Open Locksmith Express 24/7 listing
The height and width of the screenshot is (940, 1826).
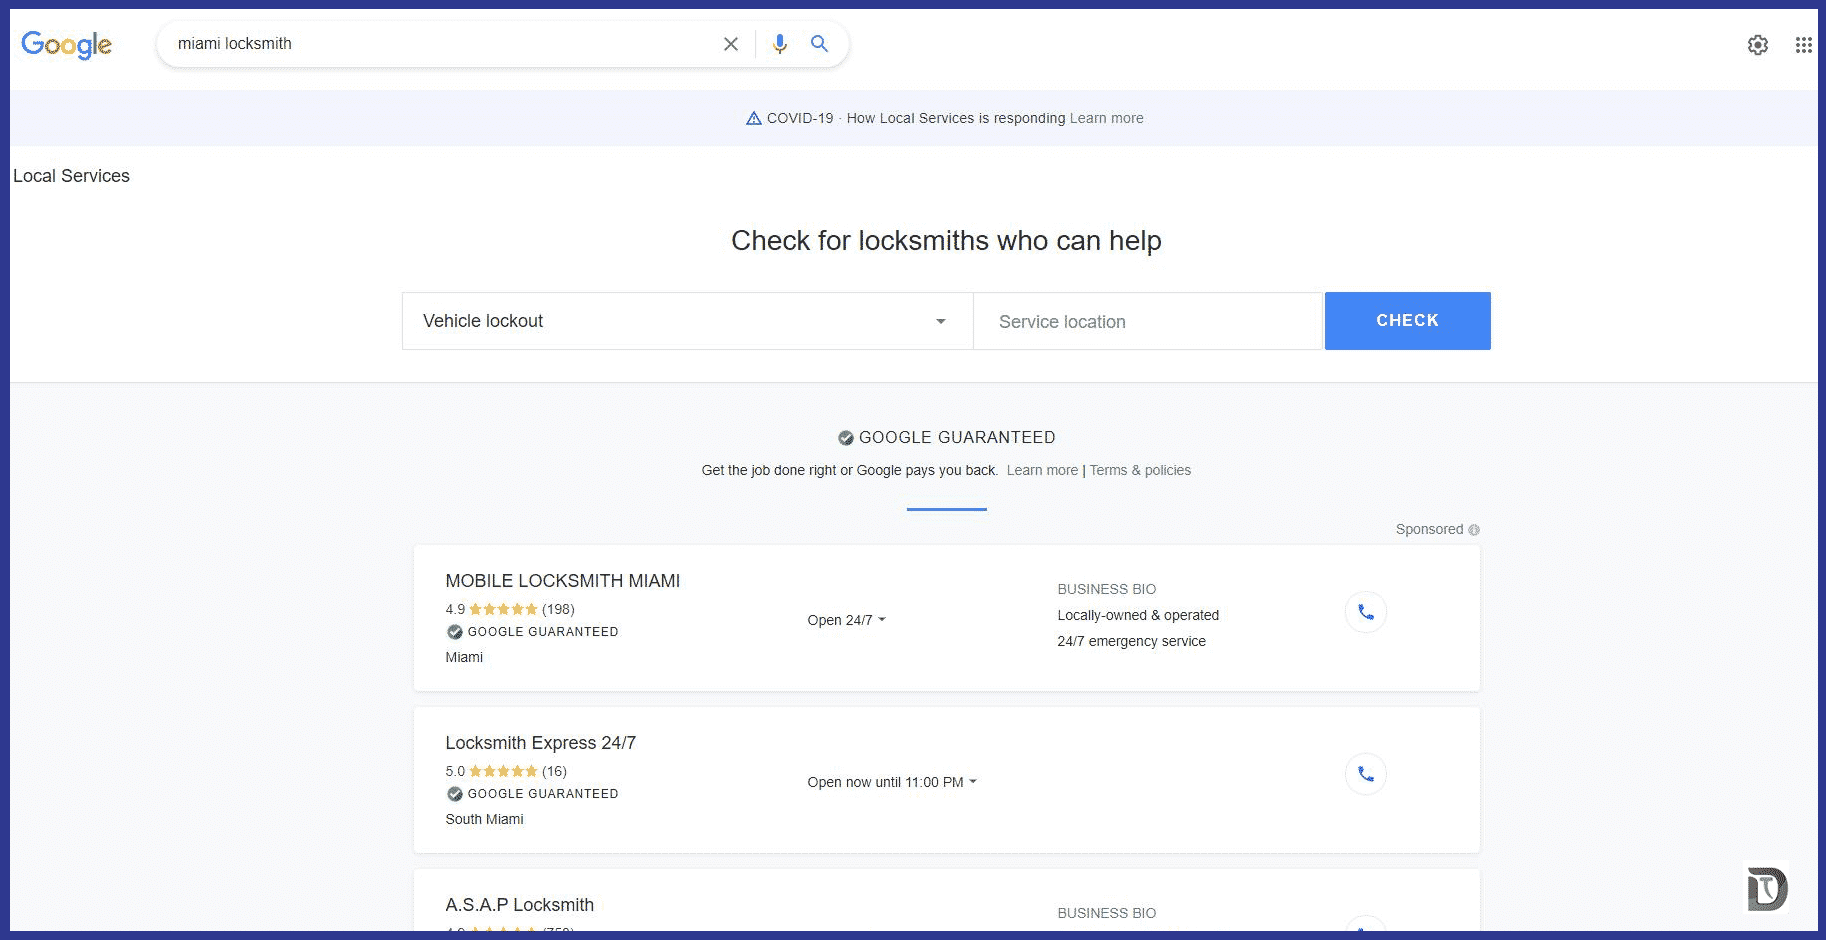coord(540,743)
